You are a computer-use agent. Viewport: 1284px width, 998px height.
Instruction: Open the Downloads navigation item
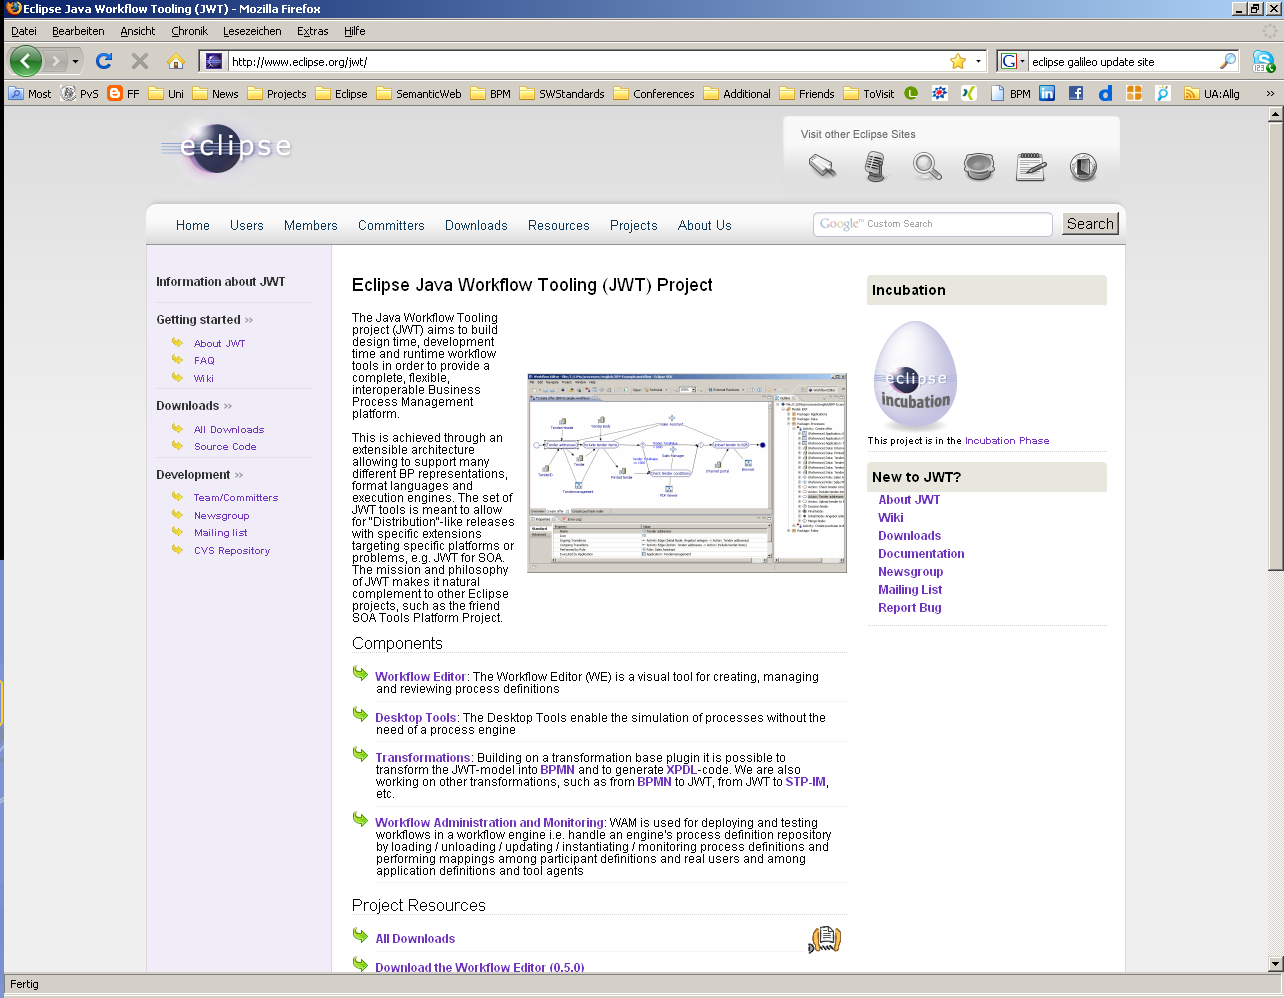click(x=476, y=225)
